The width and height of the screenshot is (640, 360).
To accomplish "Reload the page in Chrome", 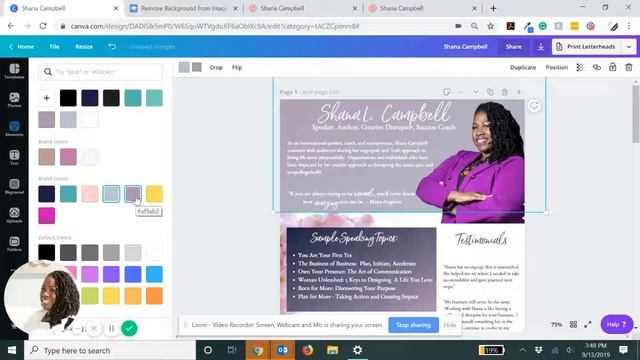I will click(x=43, y=26).
